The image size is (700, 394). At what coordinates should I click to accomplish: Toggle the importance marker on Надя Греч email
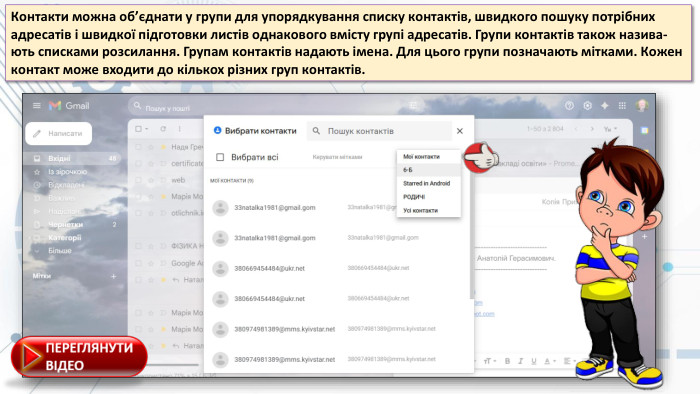pos(163,147)
